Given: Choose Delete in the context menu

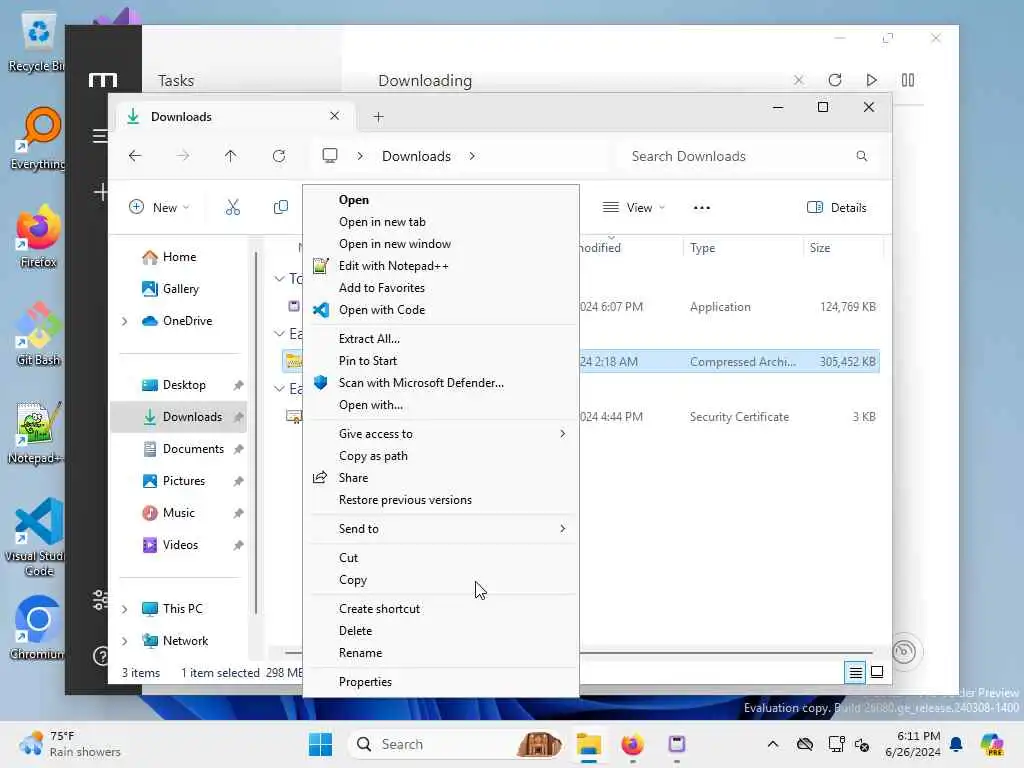Looking at the screenshot, I should point(355,631).
